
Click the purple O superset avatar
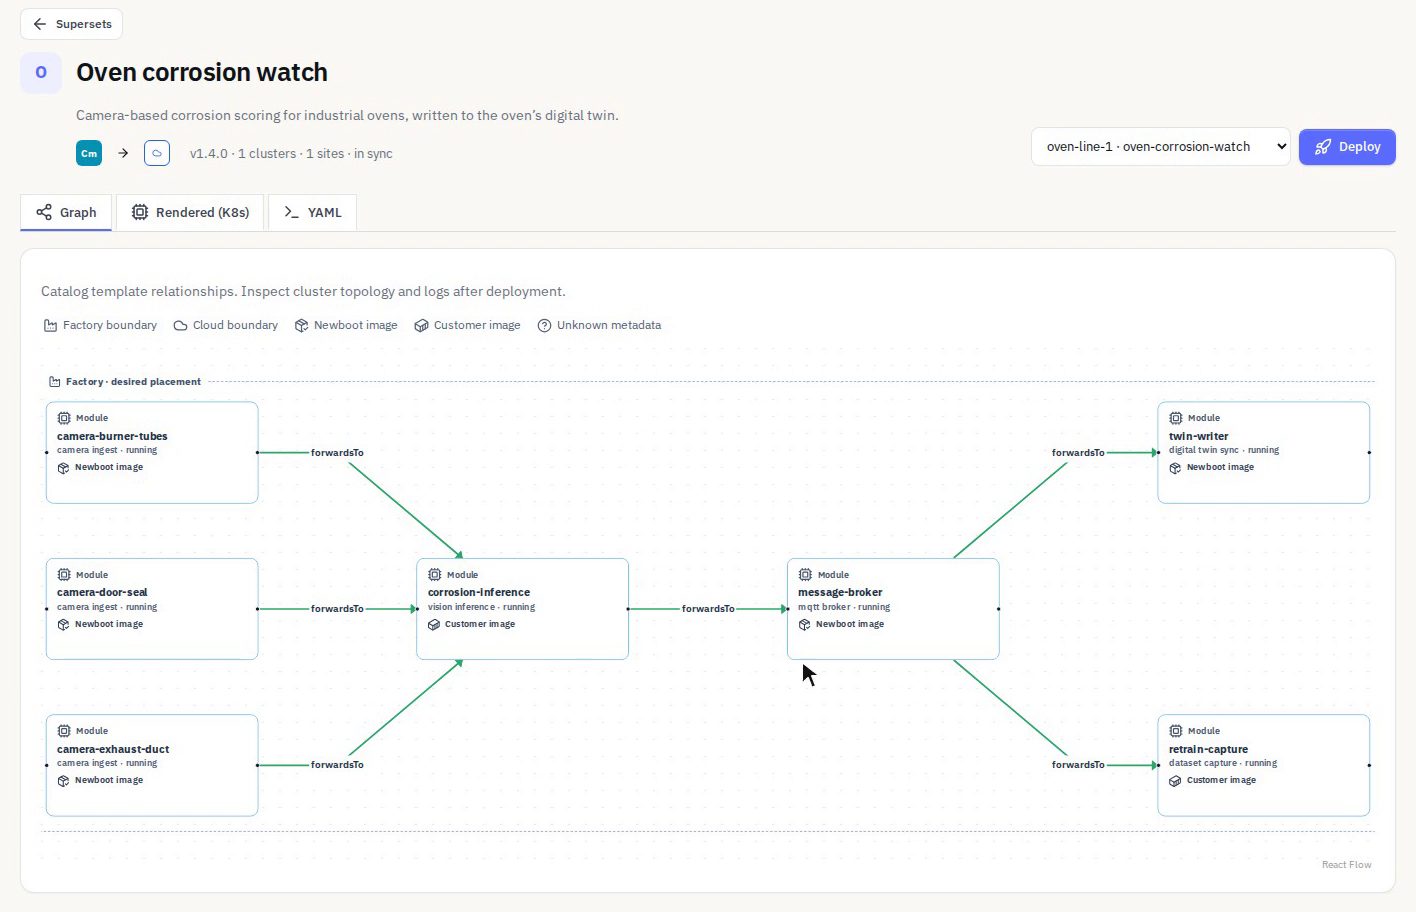(x=41, y=72)
